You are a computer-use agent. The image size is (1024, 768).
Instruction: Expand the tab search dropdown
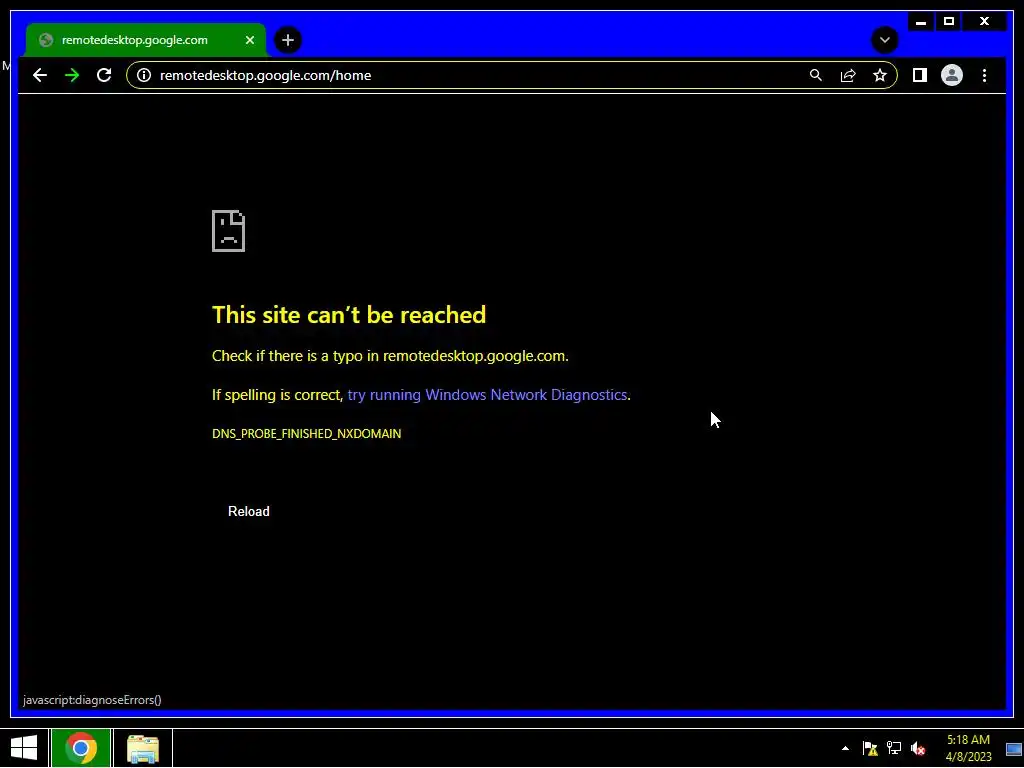coord(884,40)
